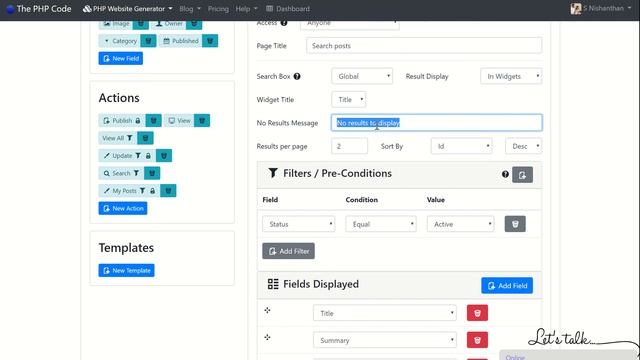
Task: Click the Add Filter button
Action: coord(288,251)
